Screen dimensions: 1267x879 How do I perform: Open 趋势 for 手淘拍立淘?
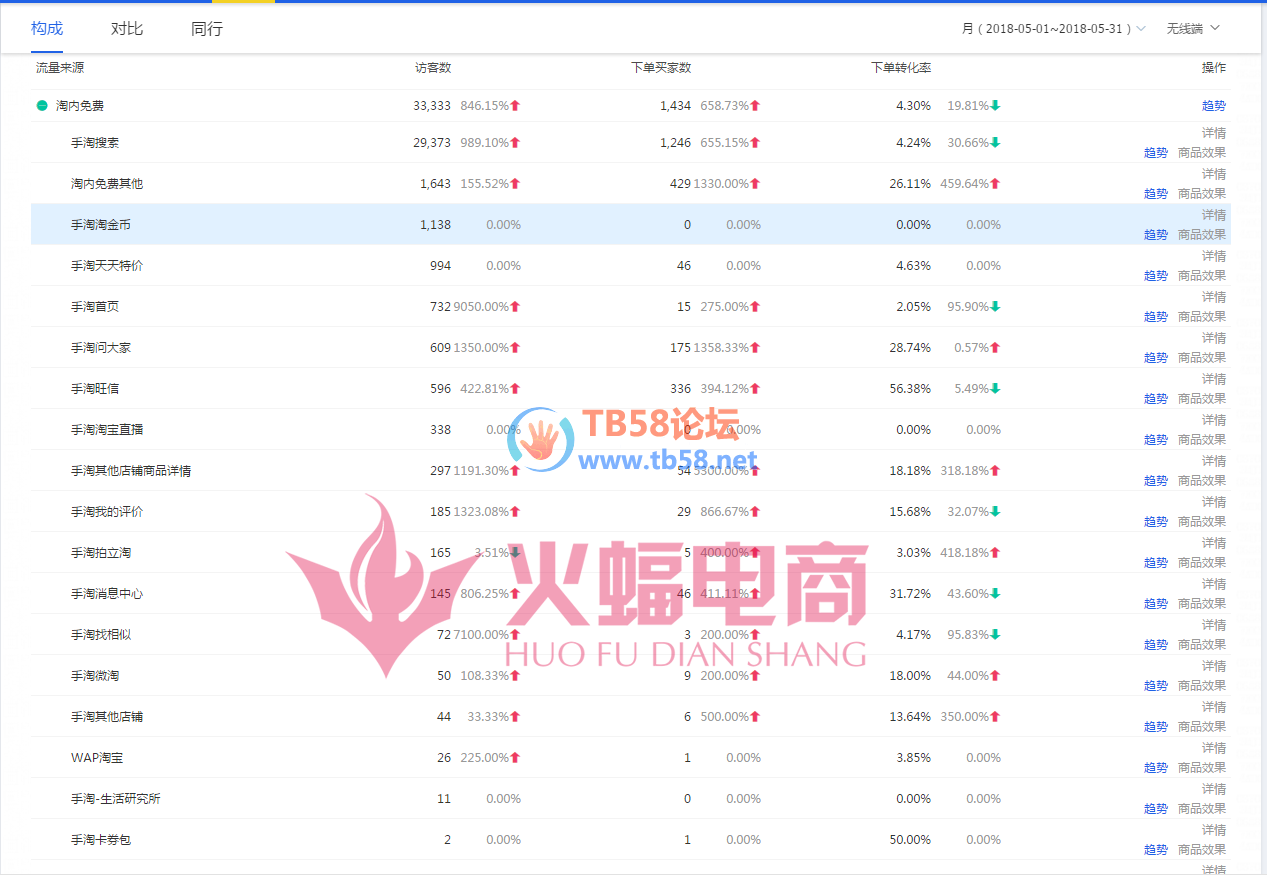tap(1156, 563)
